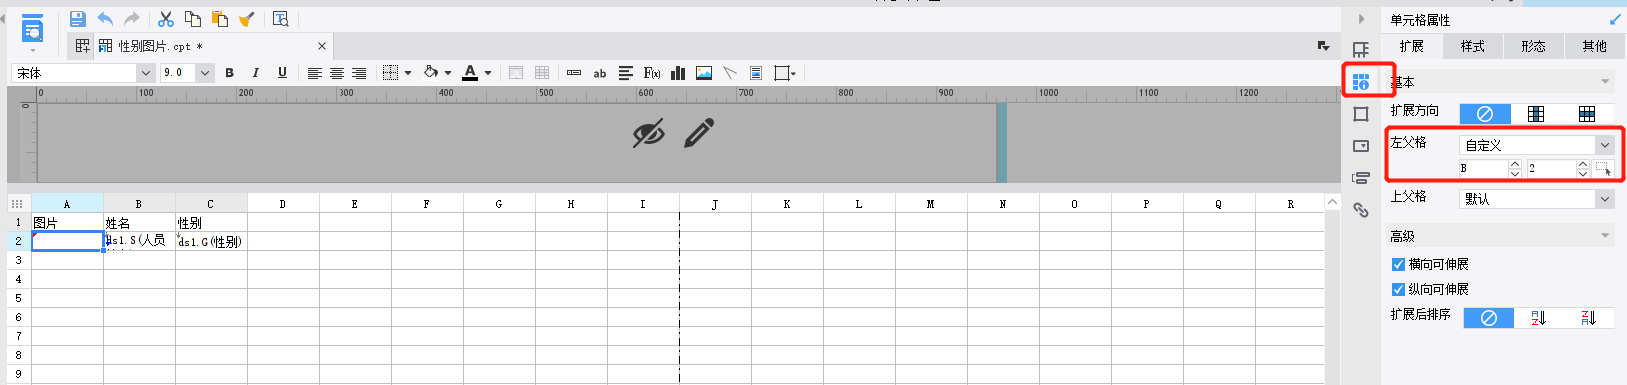This screenshot has height=385, width=1627.
Task: Click the font color 'A' swatch
Action: pos(470,73)
